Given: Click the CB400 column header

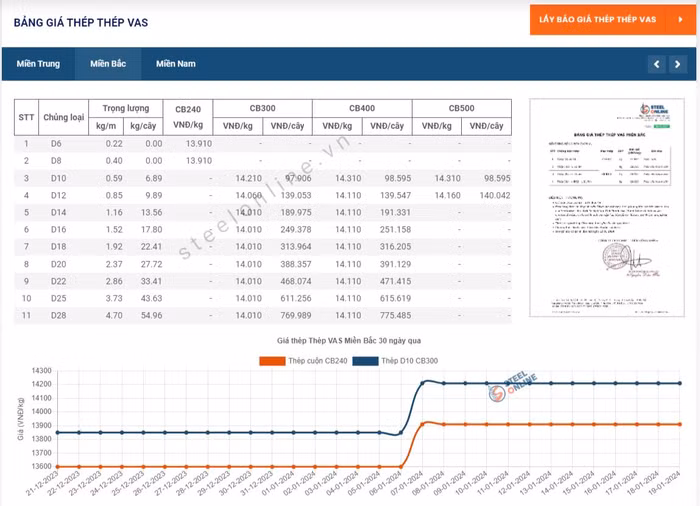Looking at the screenshot, I should (362, 109).
